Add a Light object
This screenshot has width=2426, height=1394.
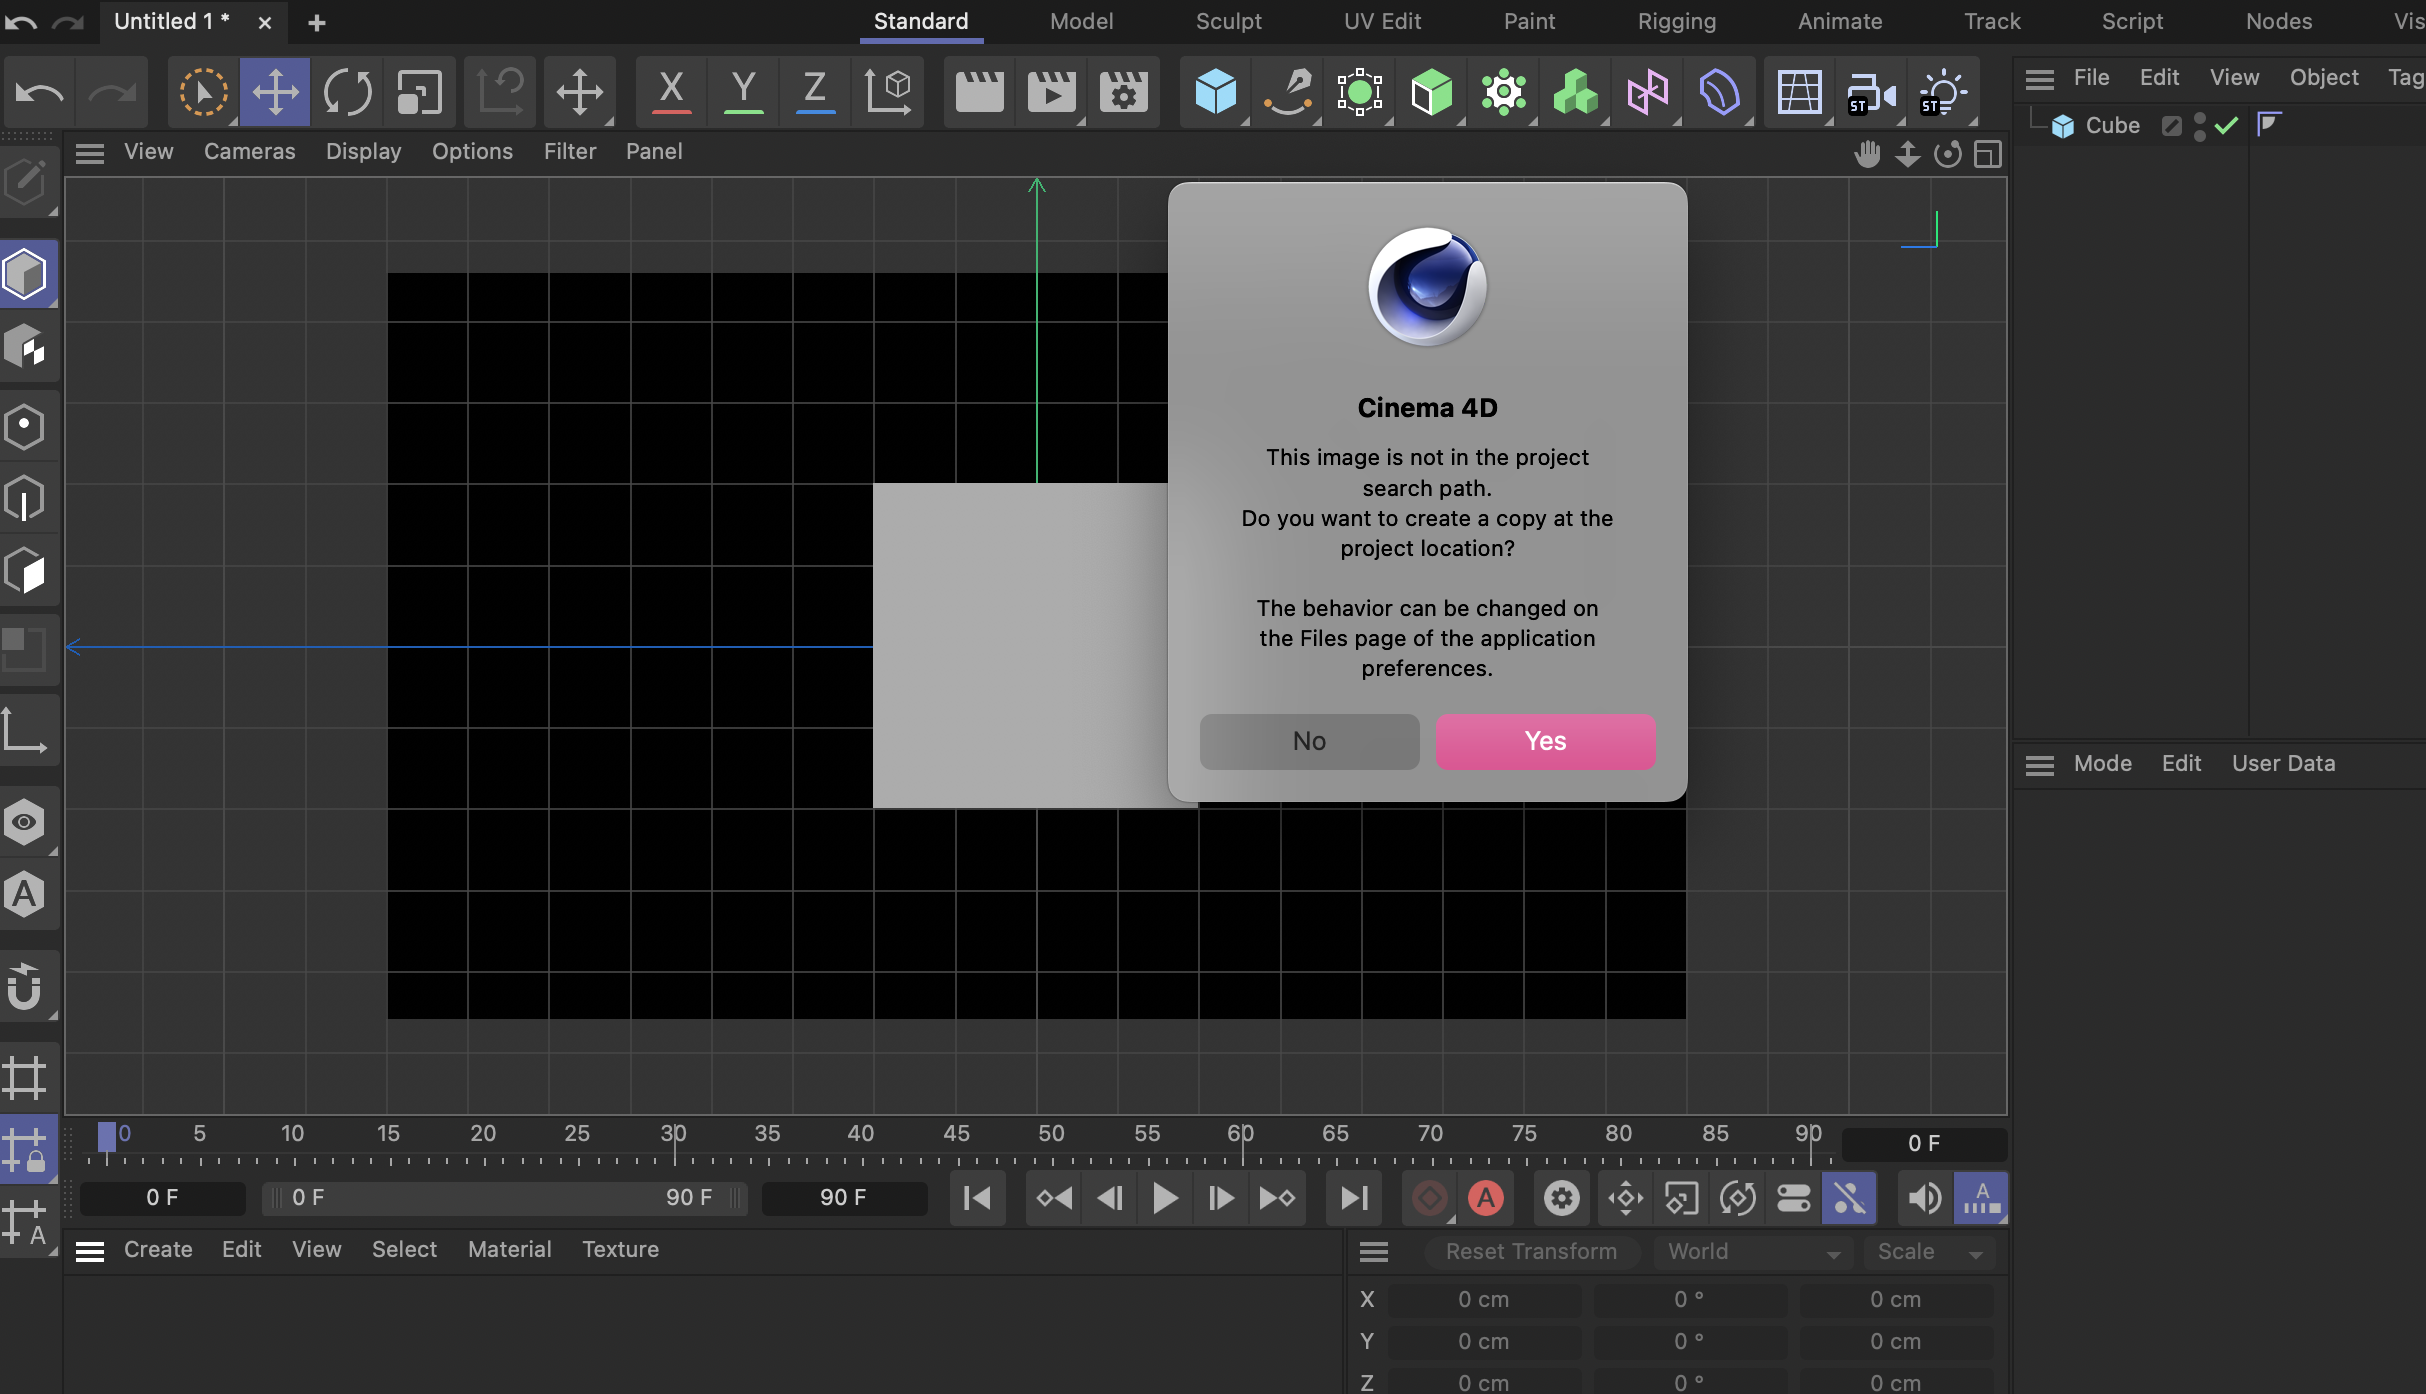1943,92
